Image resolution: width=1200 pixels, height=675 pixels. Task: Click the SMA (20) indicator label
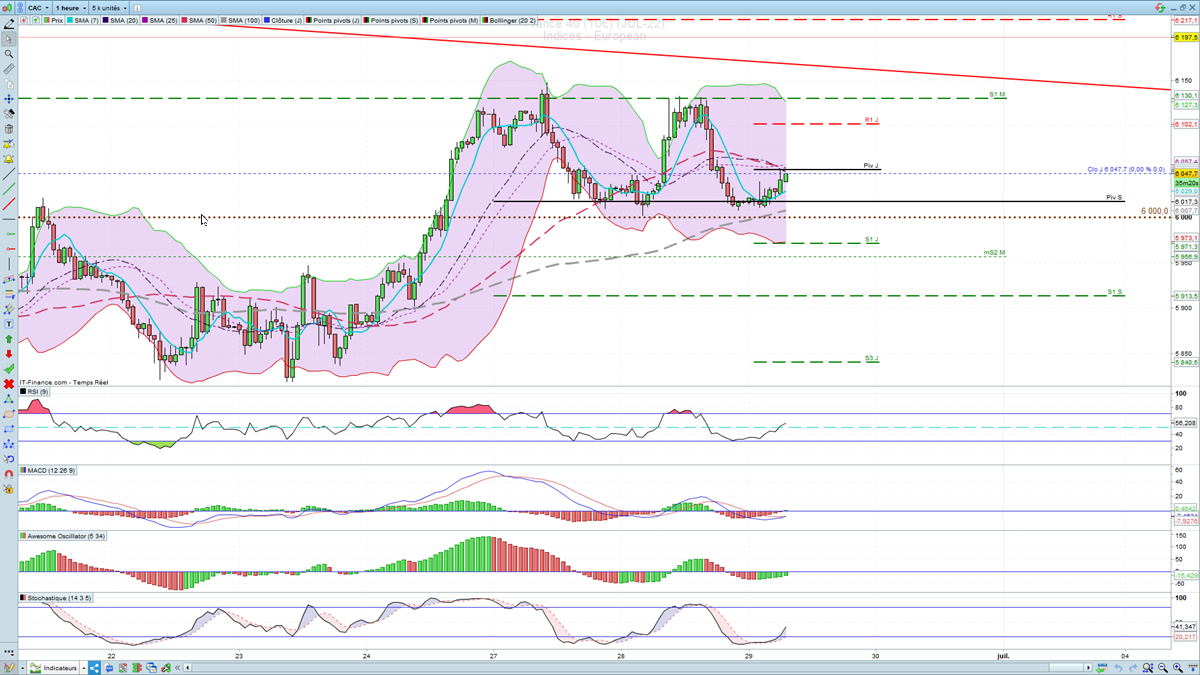pyautogui.click(x=120, y=20)
